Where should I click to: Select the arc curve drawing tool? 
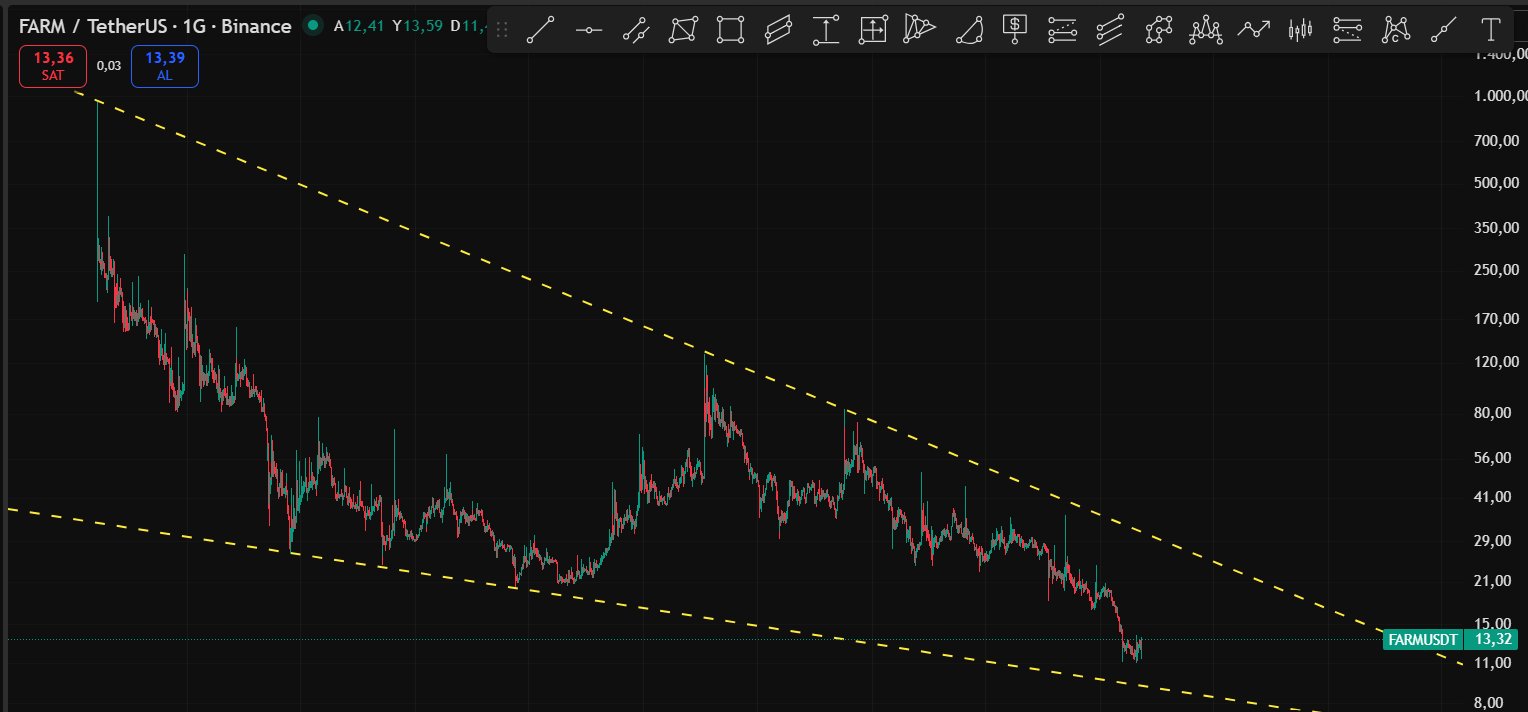pyautogui.click(x=968, y=30)
